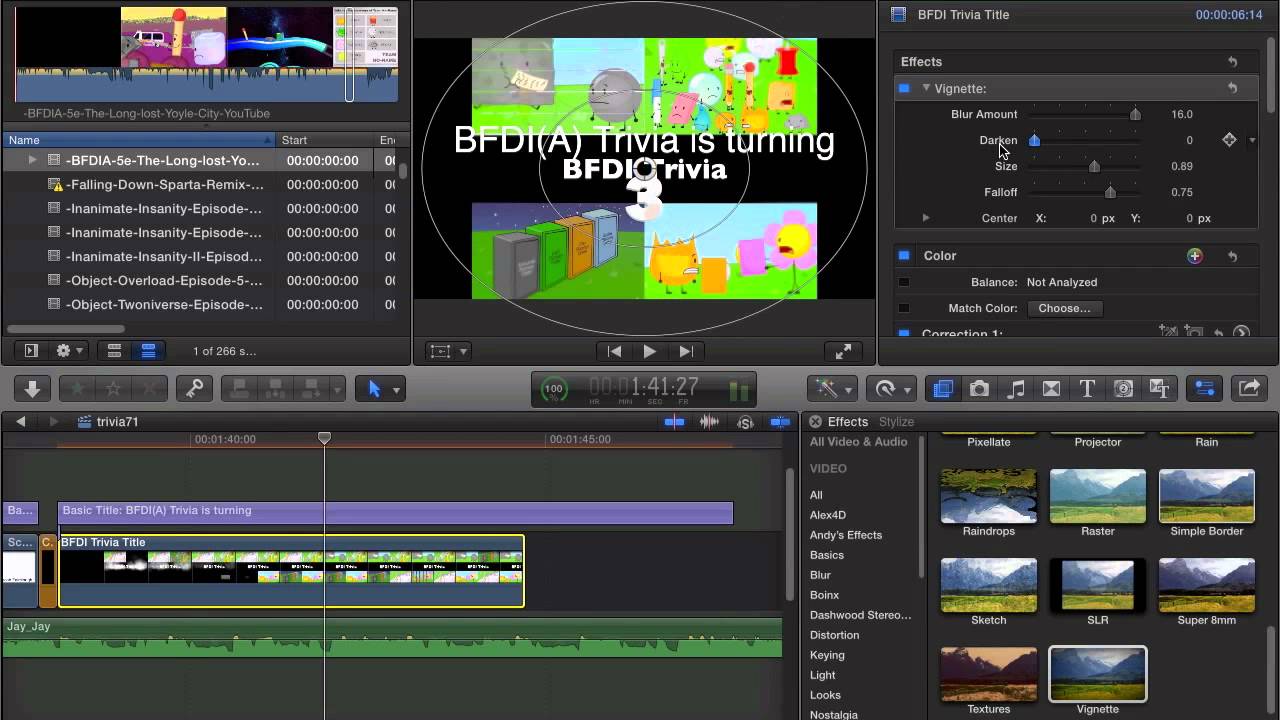
Task: Expand the Center parameter triangle
Action: point(926,218)
